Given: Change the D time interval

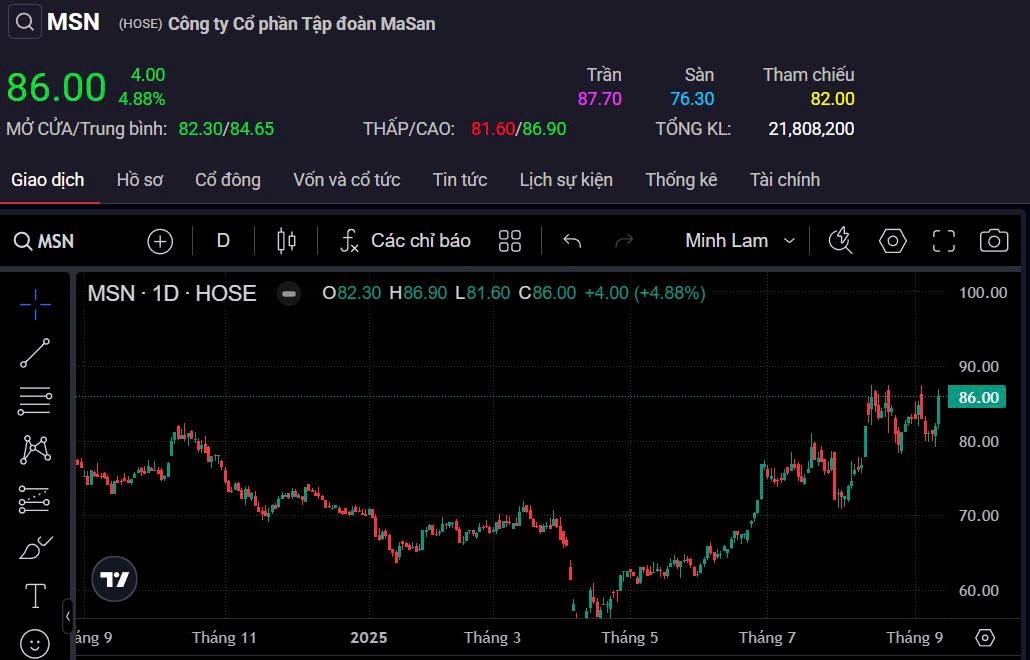Looking at the screenshot, I should tap(223, 241).
